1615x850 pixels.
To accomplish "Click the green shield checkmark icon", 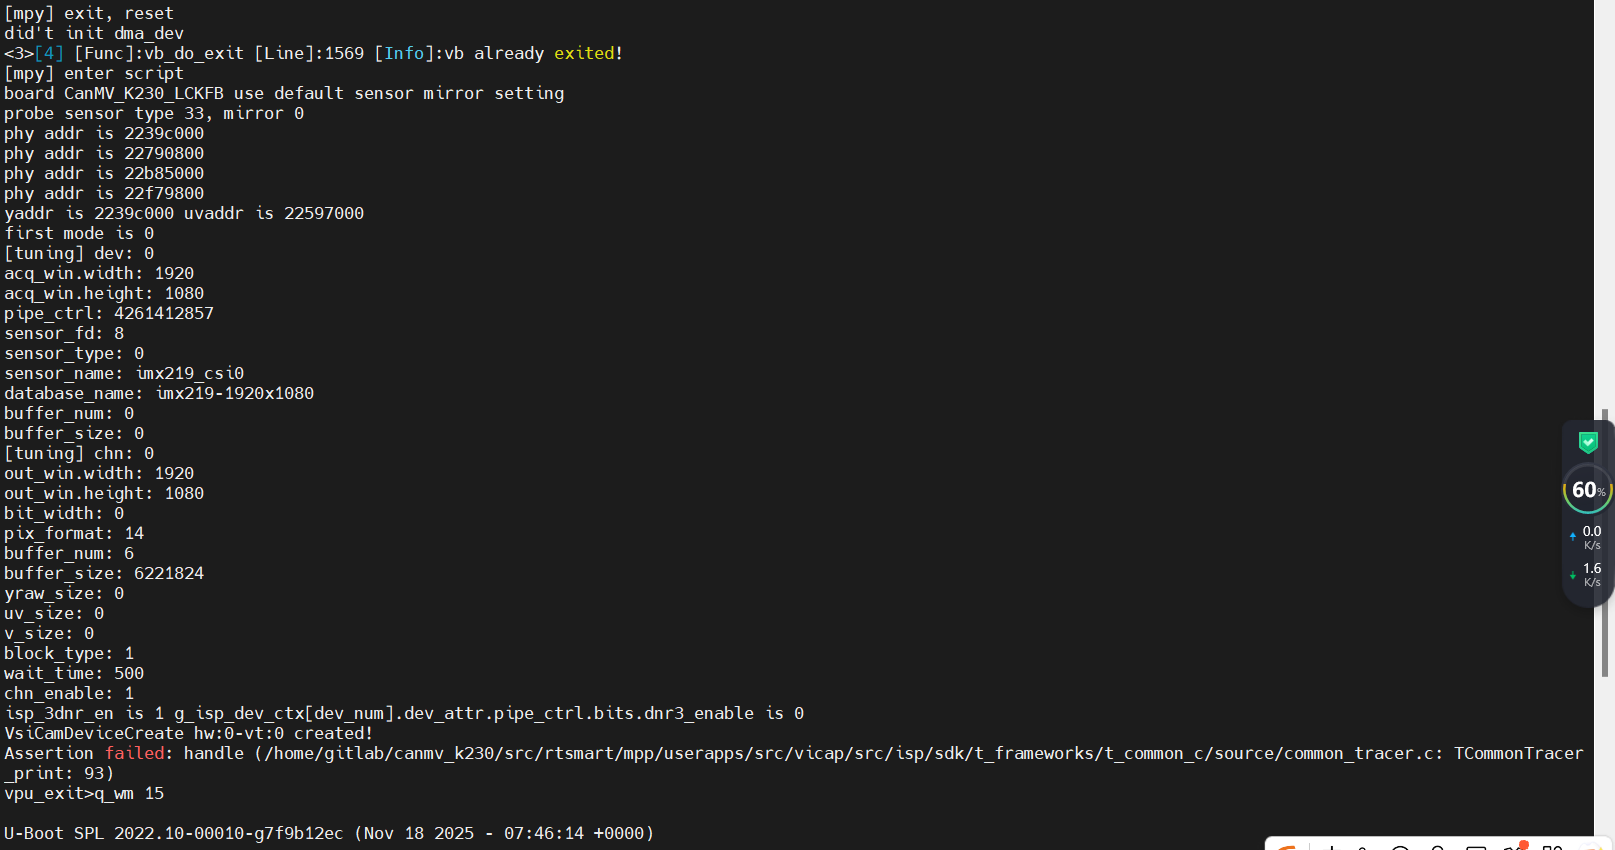I will click(1588, 442).
